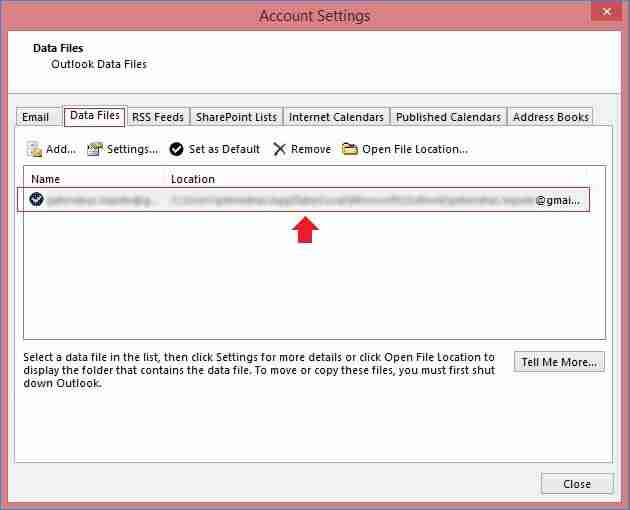Open the Published Calendars tab
This screenshot has height=510, width=630.
click(448, 117)
